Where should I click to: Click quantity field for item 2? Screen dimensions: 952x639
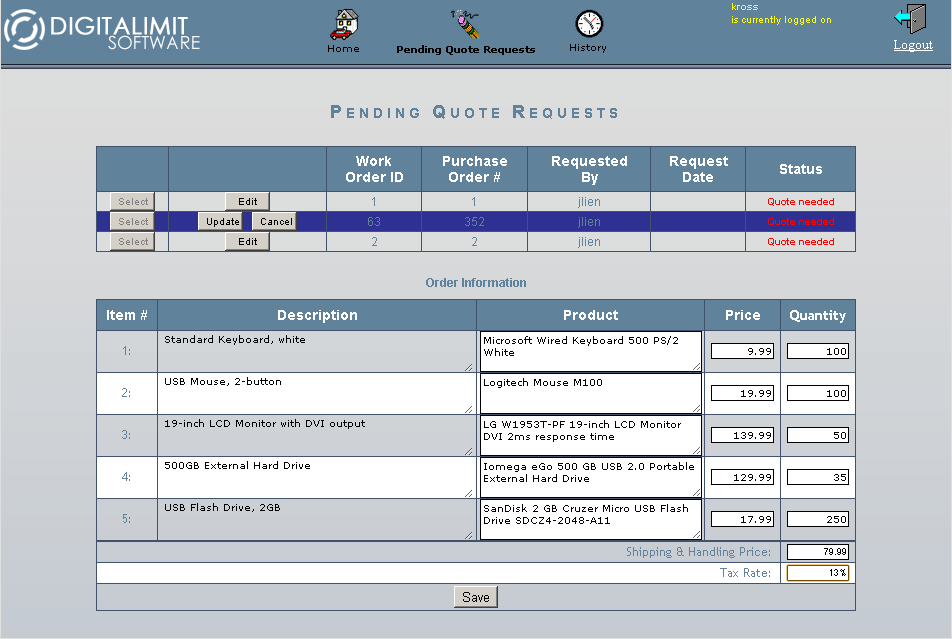click(x=818, y=393)
